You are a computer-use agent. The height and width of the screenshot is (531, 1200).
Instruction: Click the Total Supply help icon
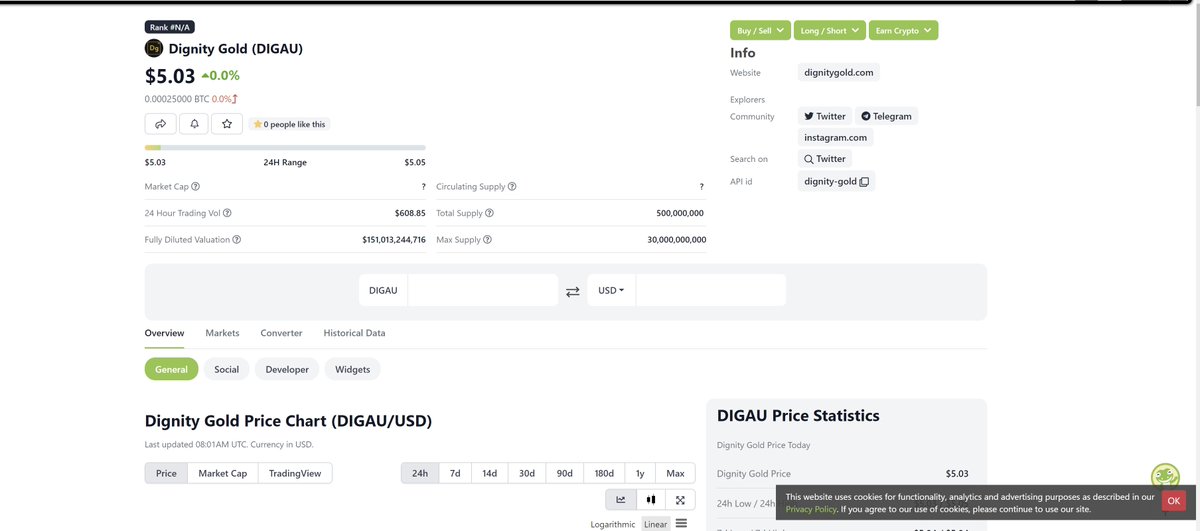tap(489, 213)
